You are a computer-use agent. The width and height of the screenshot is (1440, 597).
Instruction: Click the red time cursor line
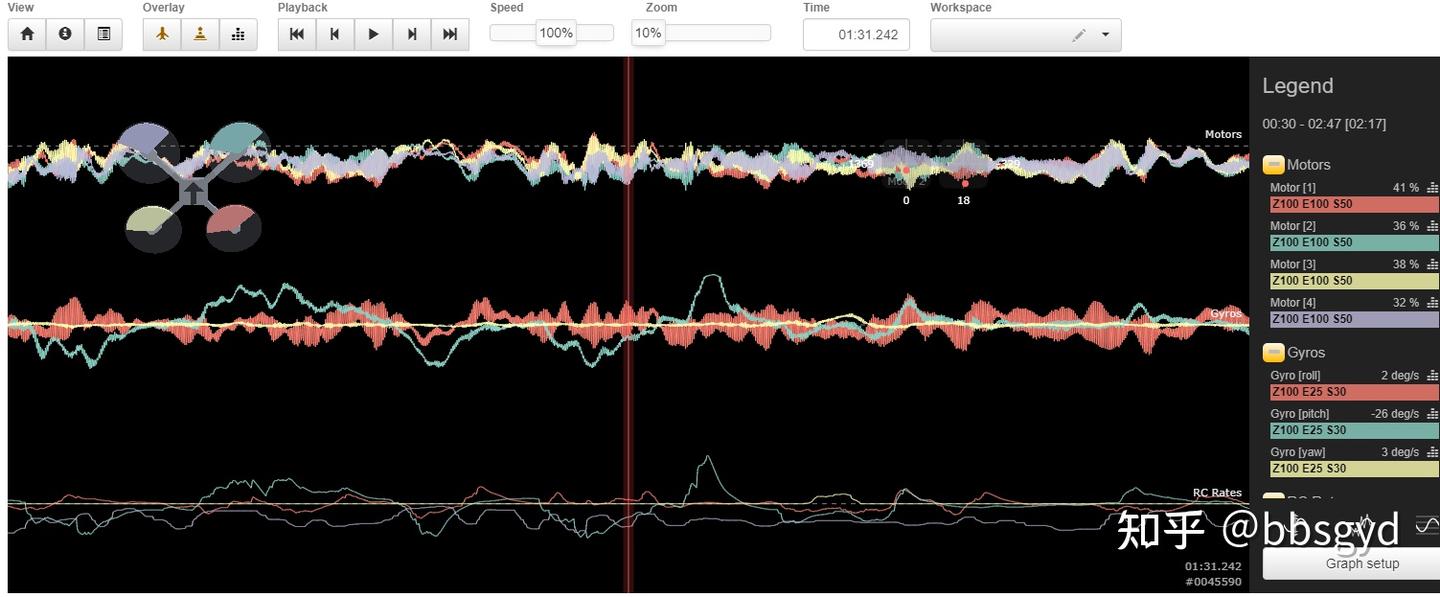click(629, 325)
